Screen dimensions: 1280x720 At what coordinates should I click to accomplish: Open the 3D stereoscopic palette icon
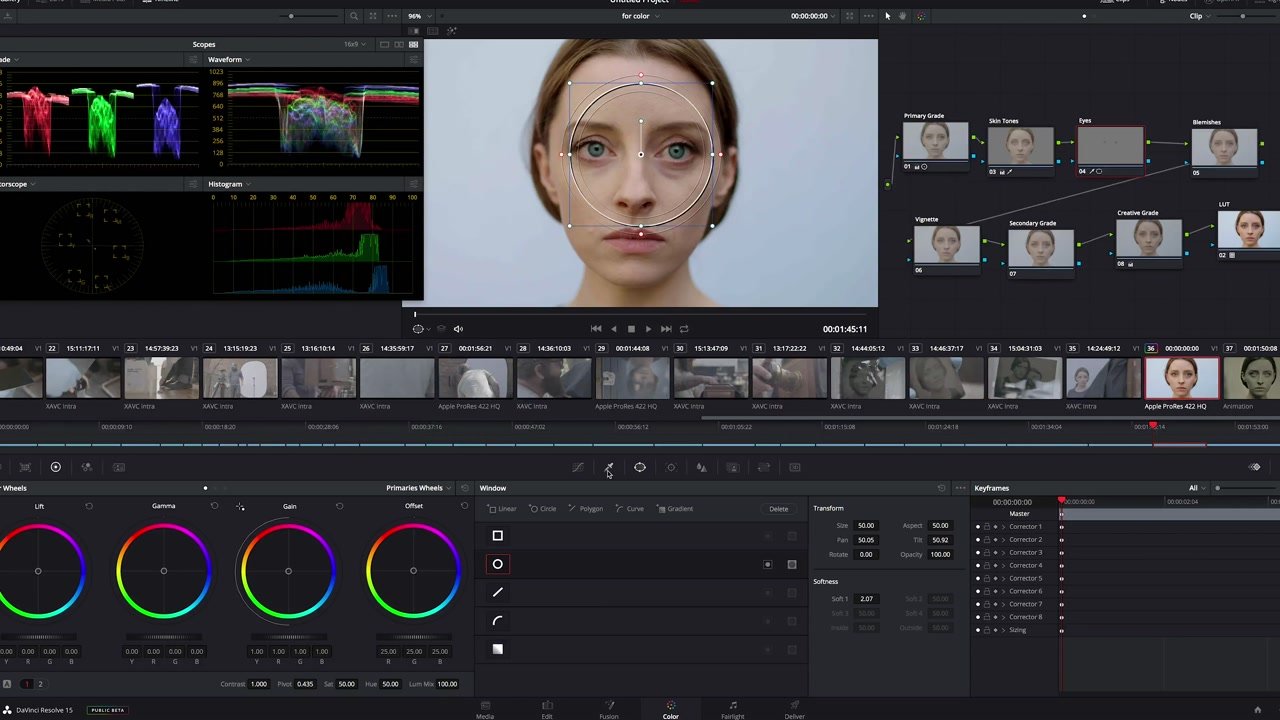point(795,467)
